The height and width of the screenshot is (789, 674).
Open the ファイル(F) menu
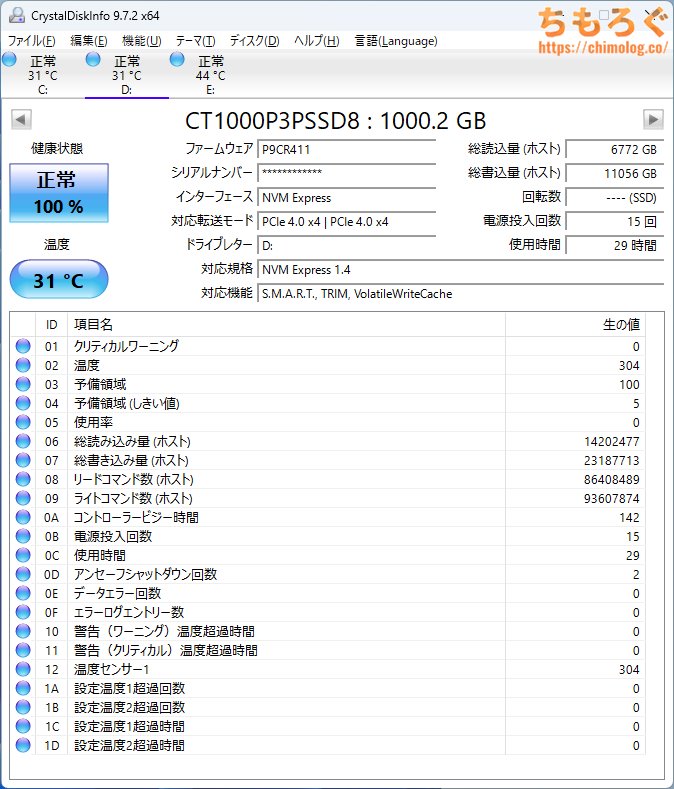point(32,41)
